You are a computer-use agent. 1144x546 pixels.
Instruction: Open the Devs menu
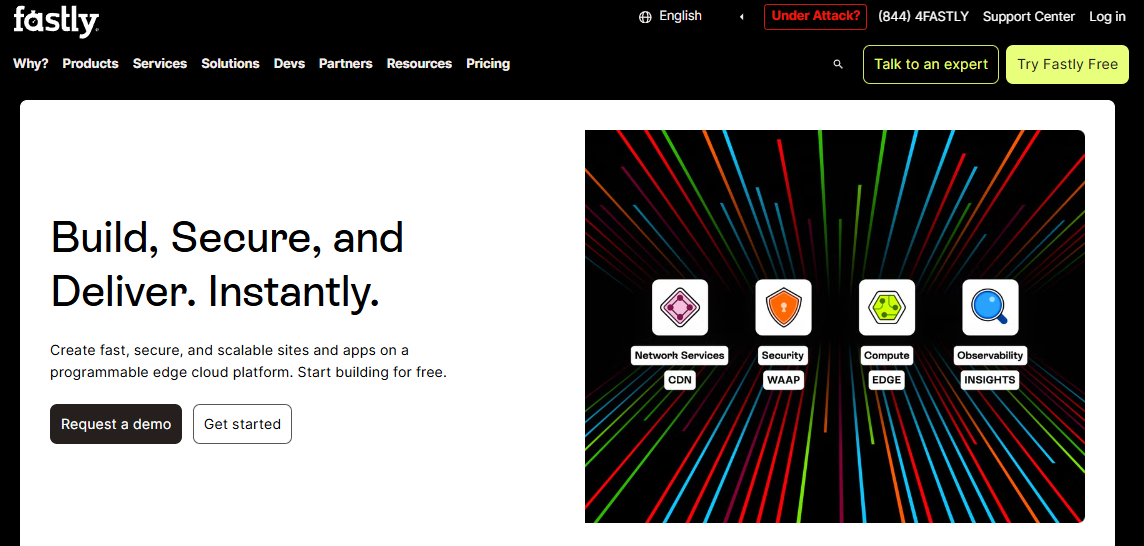click(x=289, y=64)
